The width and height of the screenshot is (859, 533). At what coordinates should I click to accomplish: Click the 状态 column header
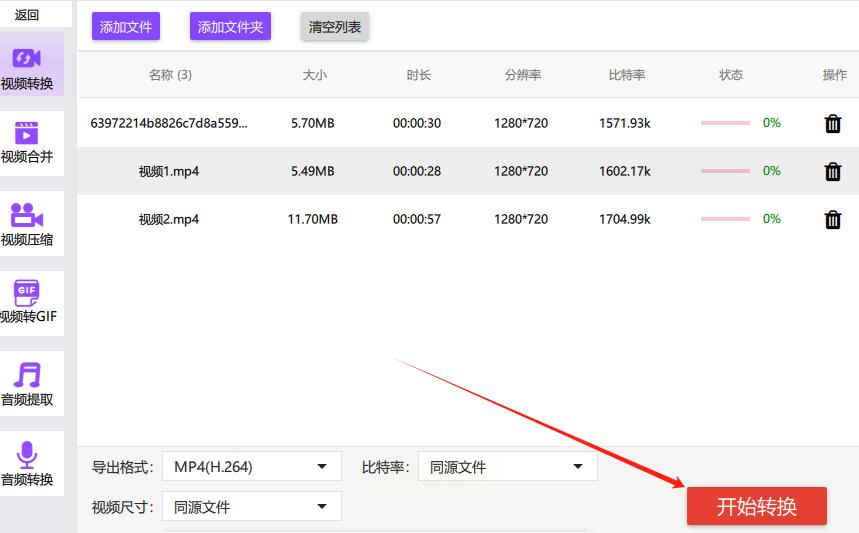click(x=731, y=75)
